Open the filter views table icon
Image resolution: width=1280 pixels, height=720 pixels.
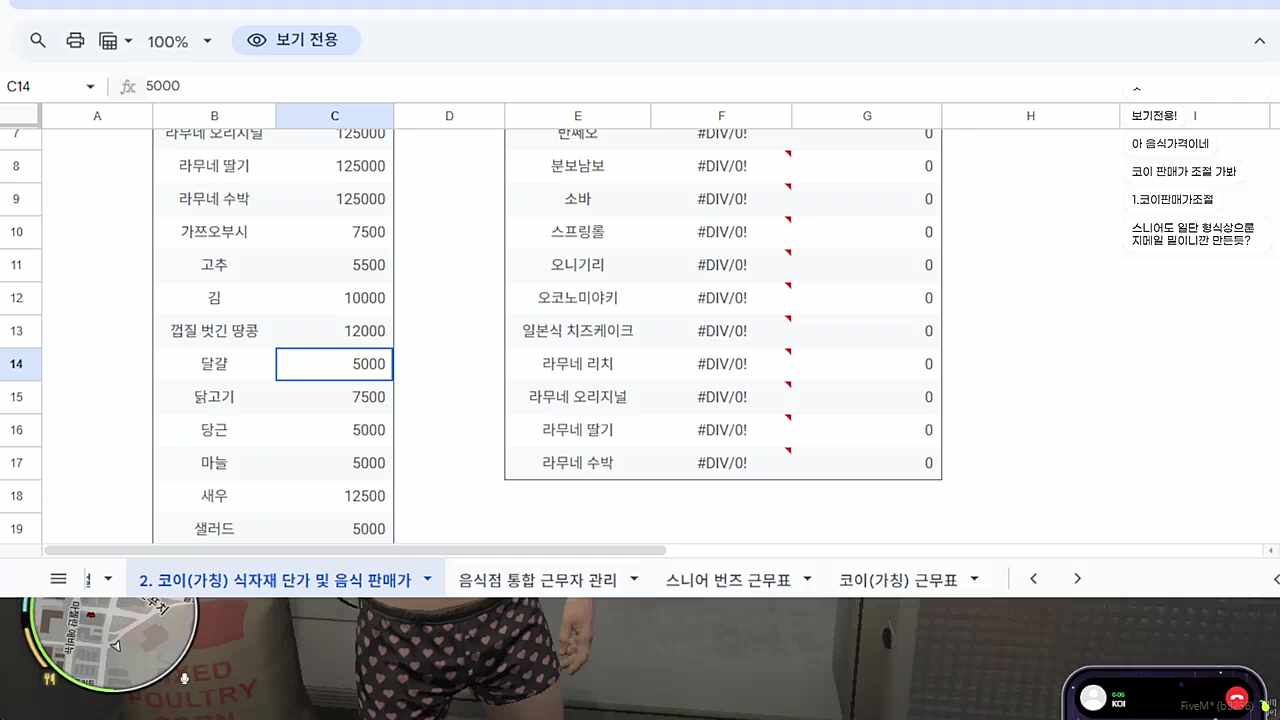[x=109, y=41]
